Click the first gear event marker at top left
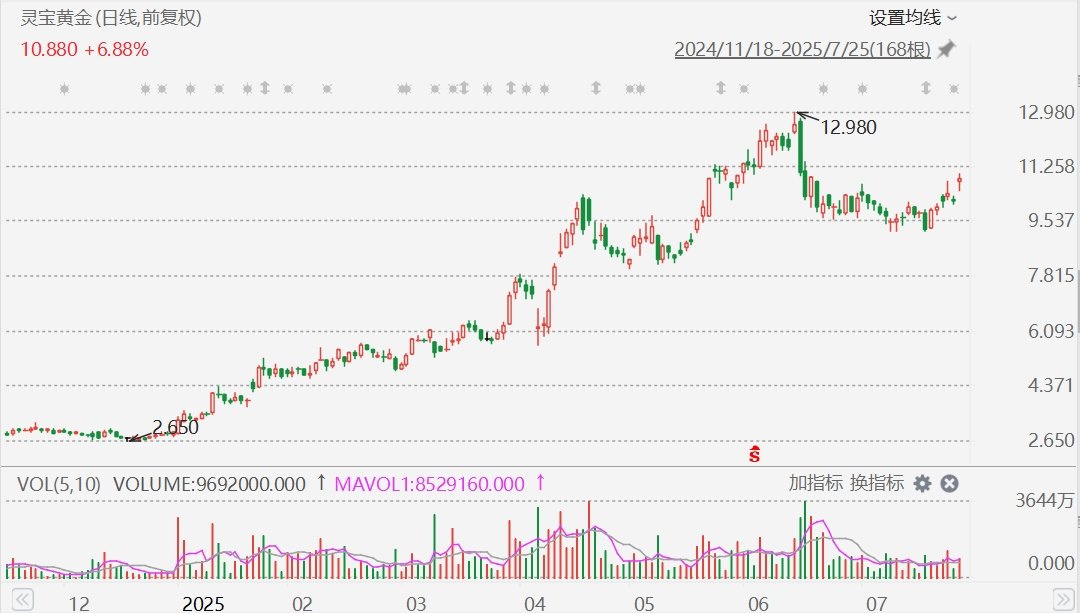The image size is (1080, 613). (64, 88)
